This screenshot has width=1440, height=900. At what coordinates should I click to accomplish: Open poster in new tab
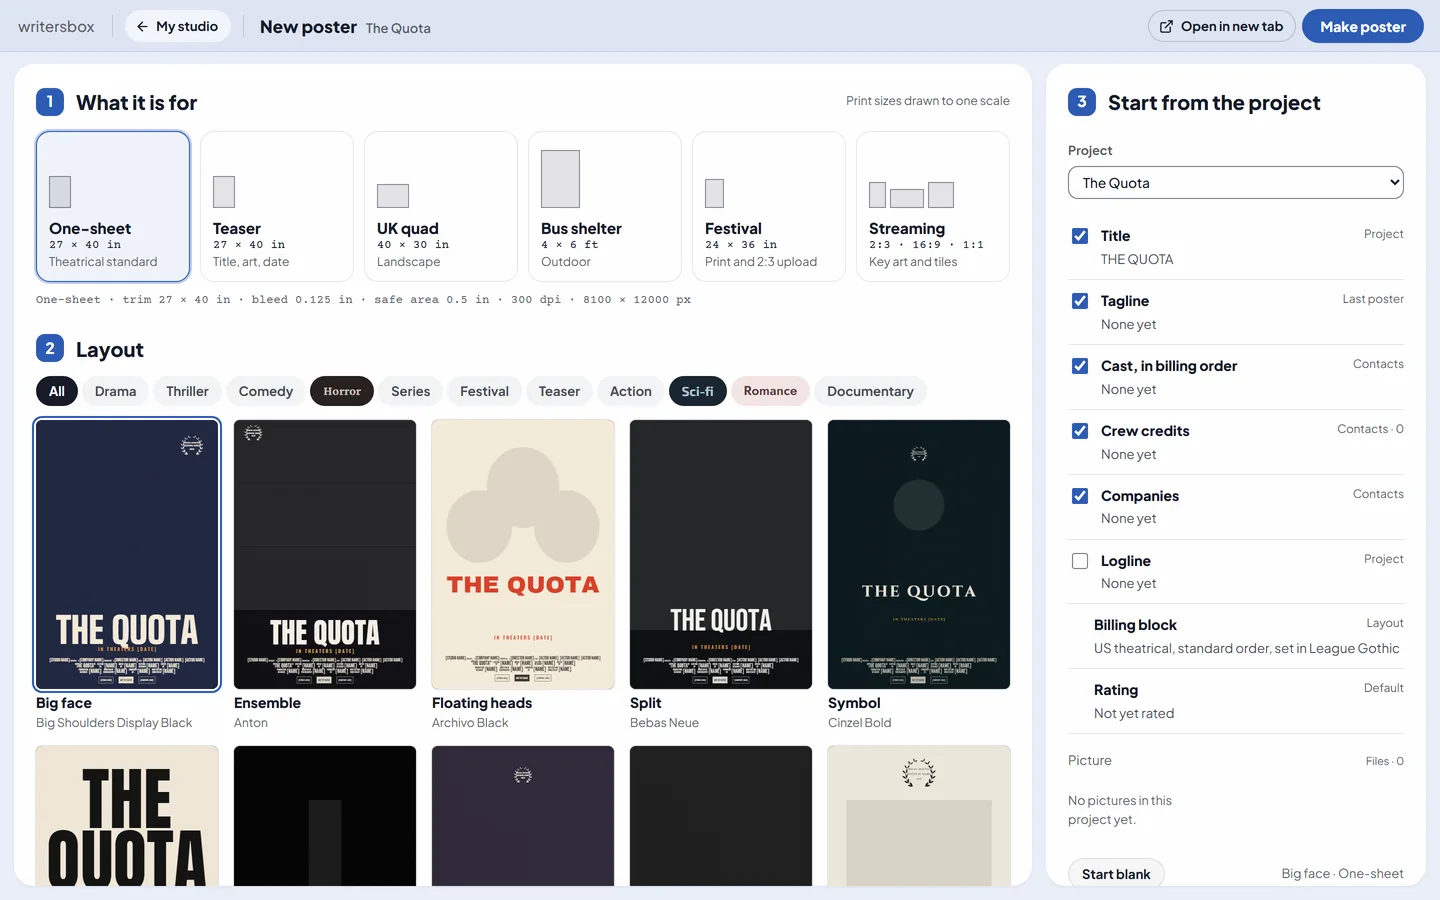1222,27
